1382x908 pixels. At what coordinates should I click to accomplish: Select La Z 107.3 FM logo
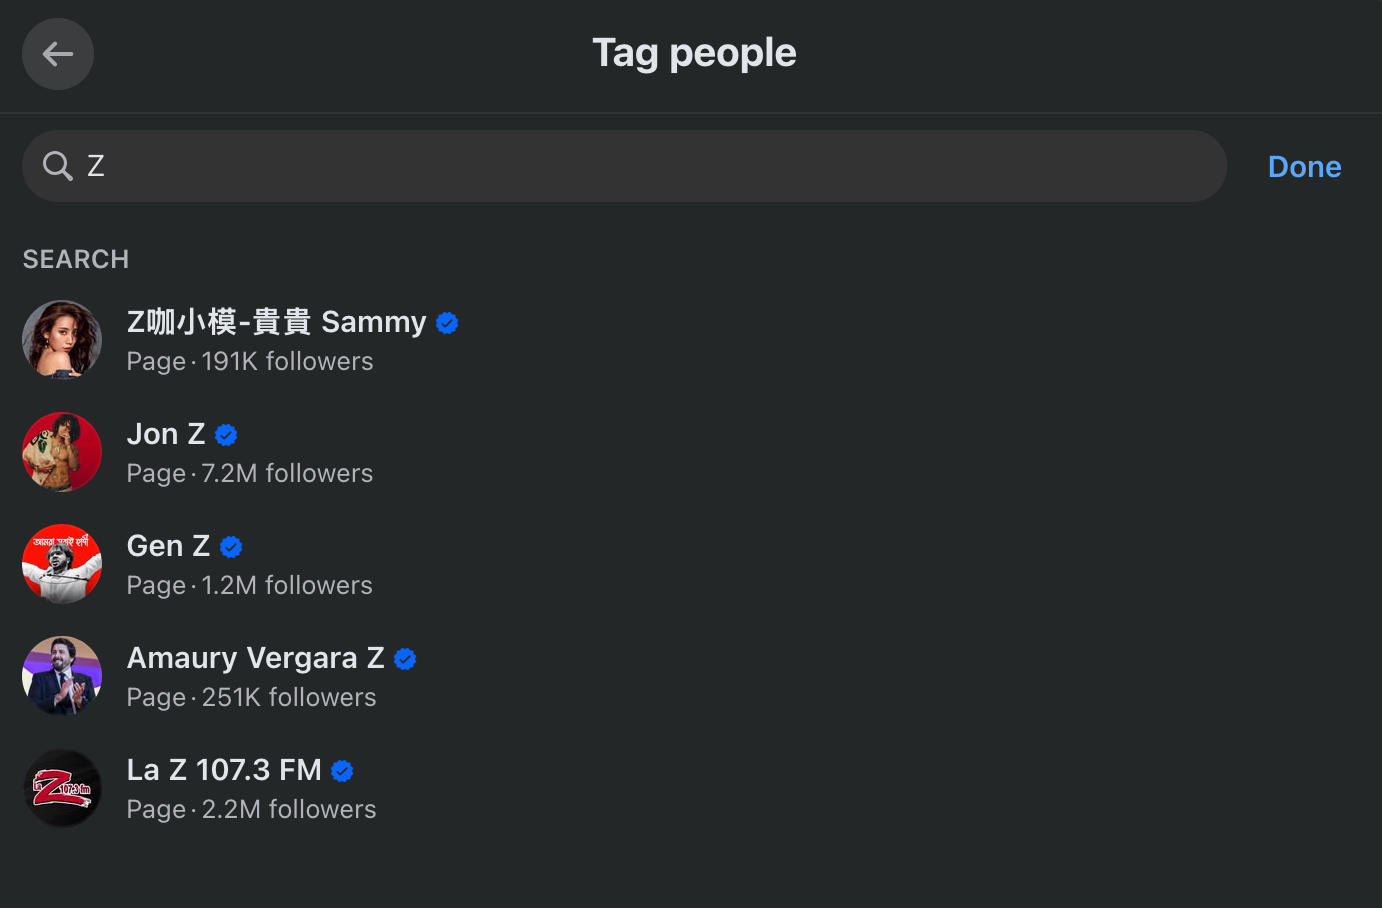tap(62, 788)
